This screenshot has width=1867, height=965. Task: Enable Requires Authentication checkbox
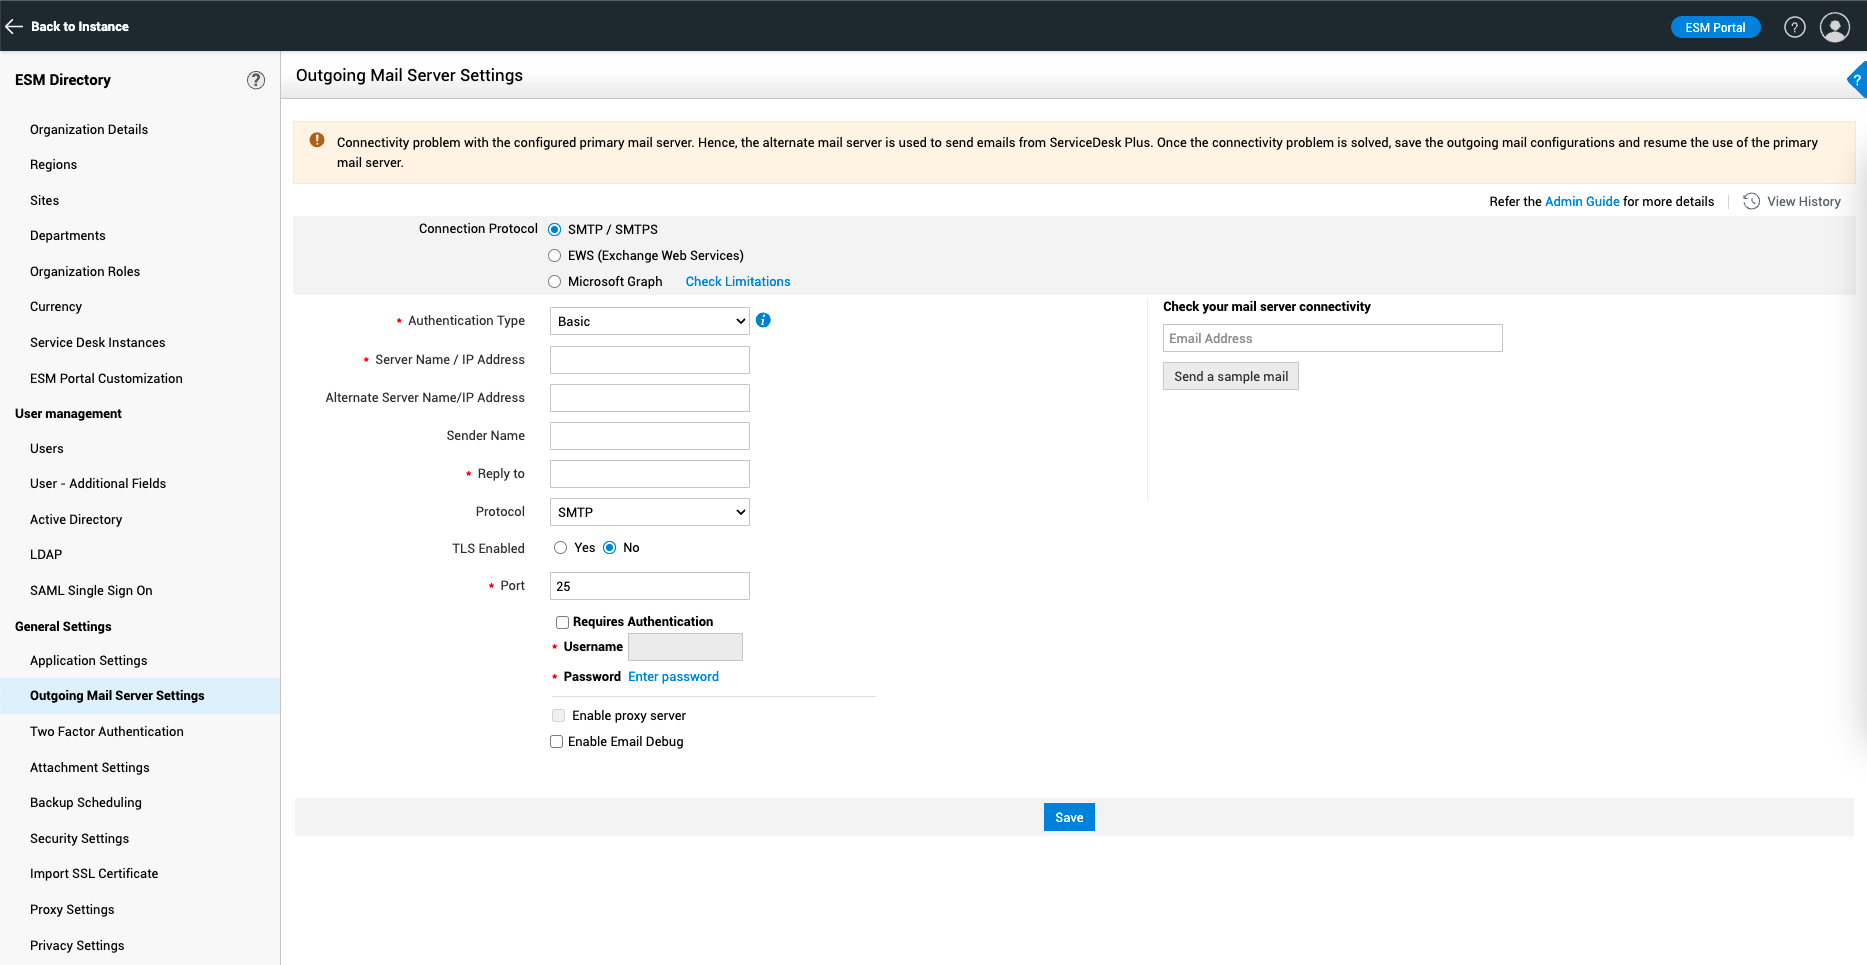(x=562, y=622)
